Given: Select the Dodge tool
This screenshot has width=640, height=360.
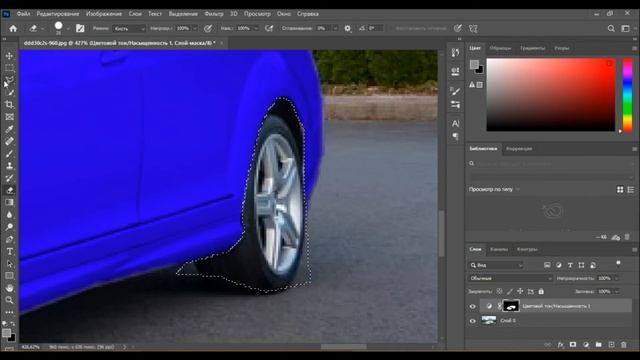Looking at the screenshot, I should [x=9, y=227].
